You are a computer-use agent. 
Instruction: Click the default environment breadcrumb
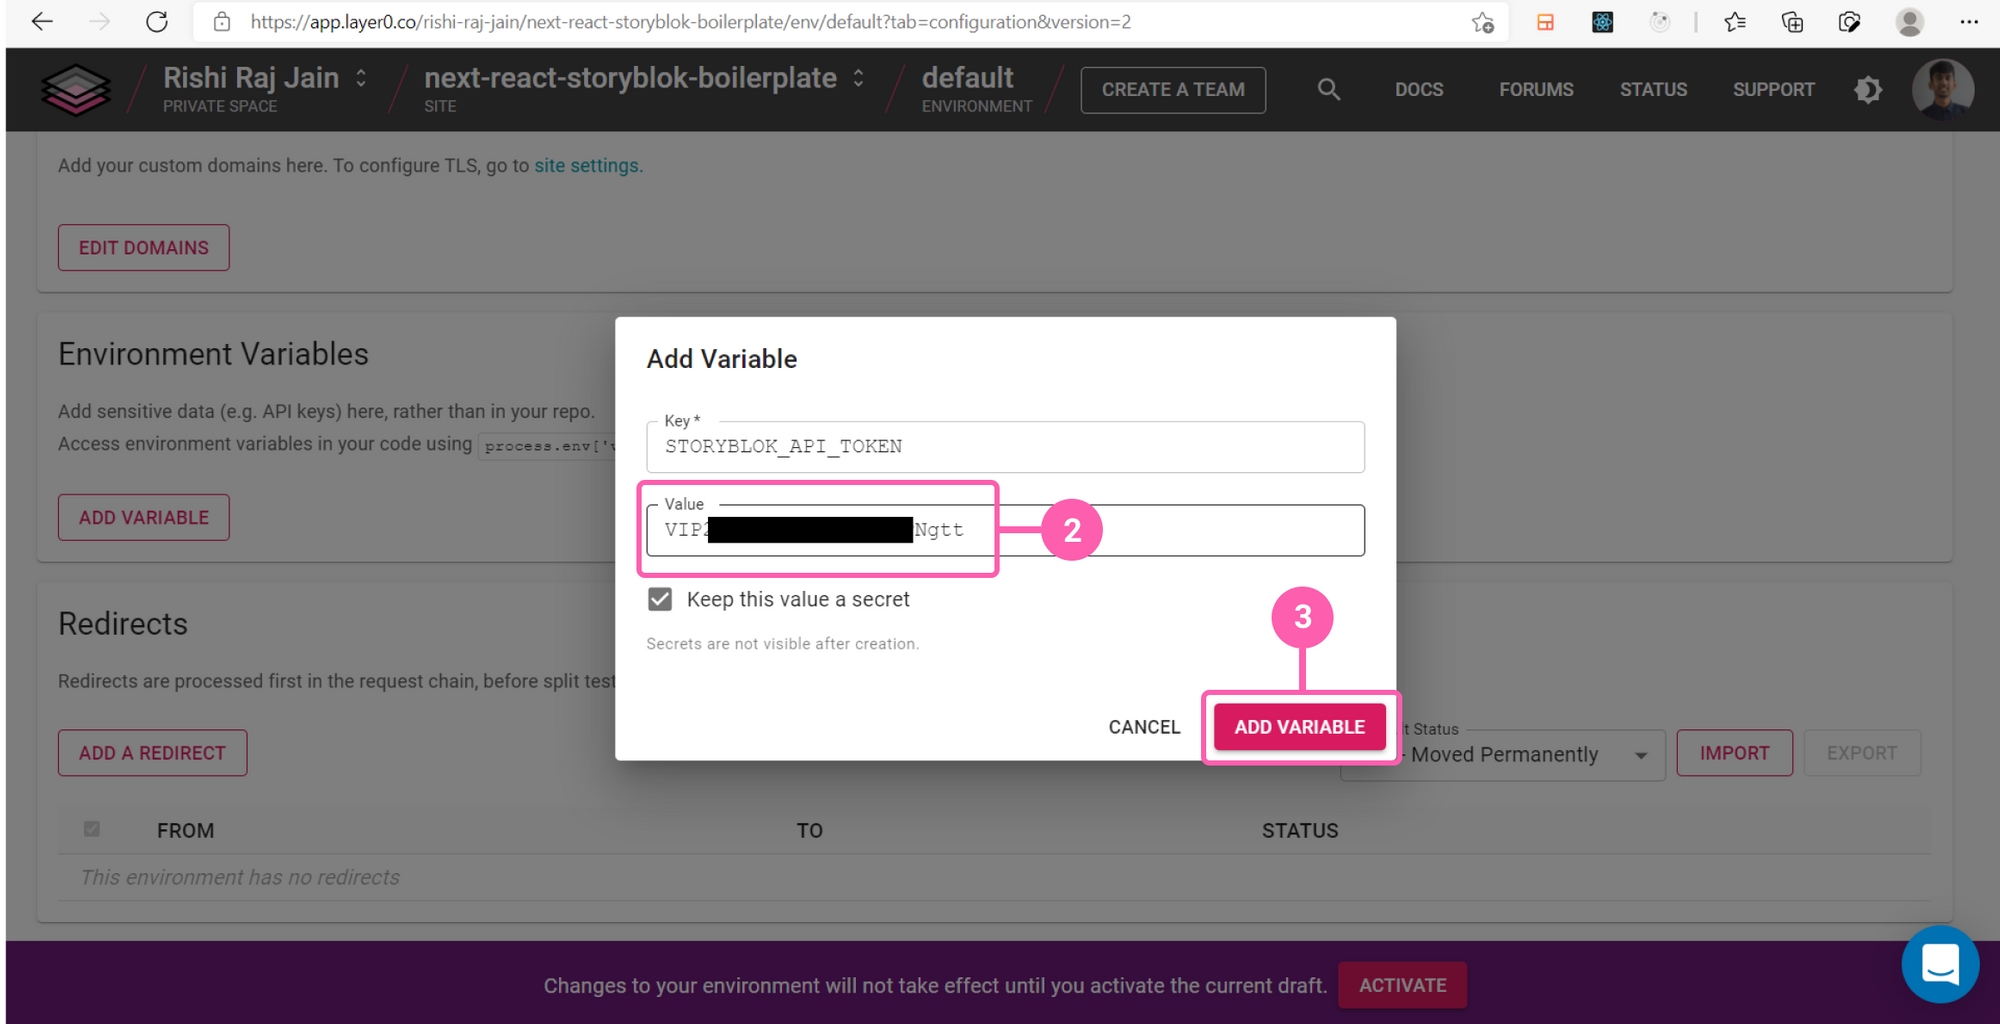coord(967,78)
